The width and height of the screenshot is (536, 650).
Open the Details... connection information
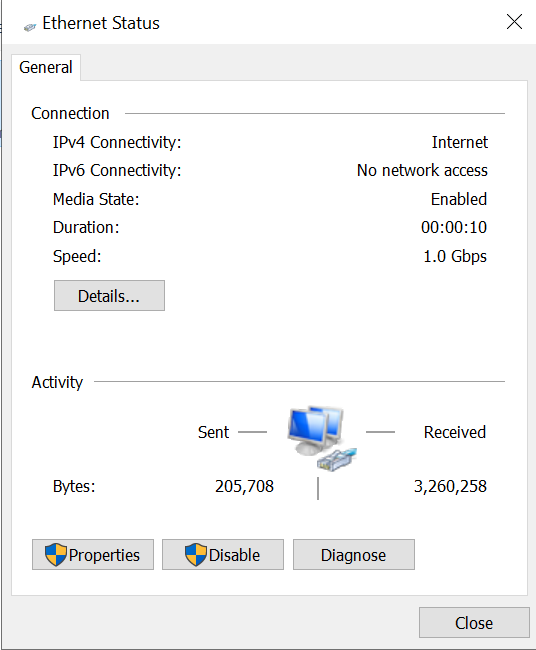coord(109,296)
